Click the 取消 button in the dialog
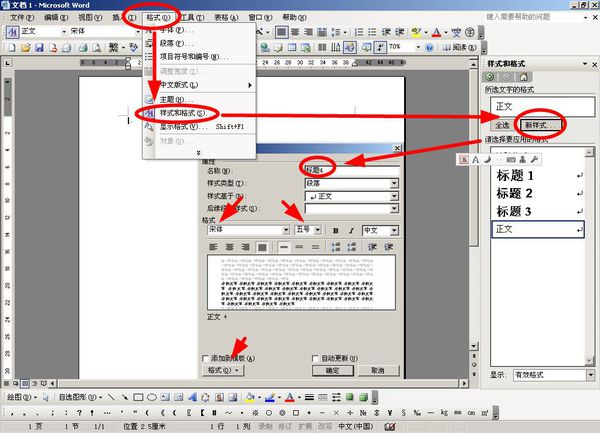600x433 pixels. 378,370
